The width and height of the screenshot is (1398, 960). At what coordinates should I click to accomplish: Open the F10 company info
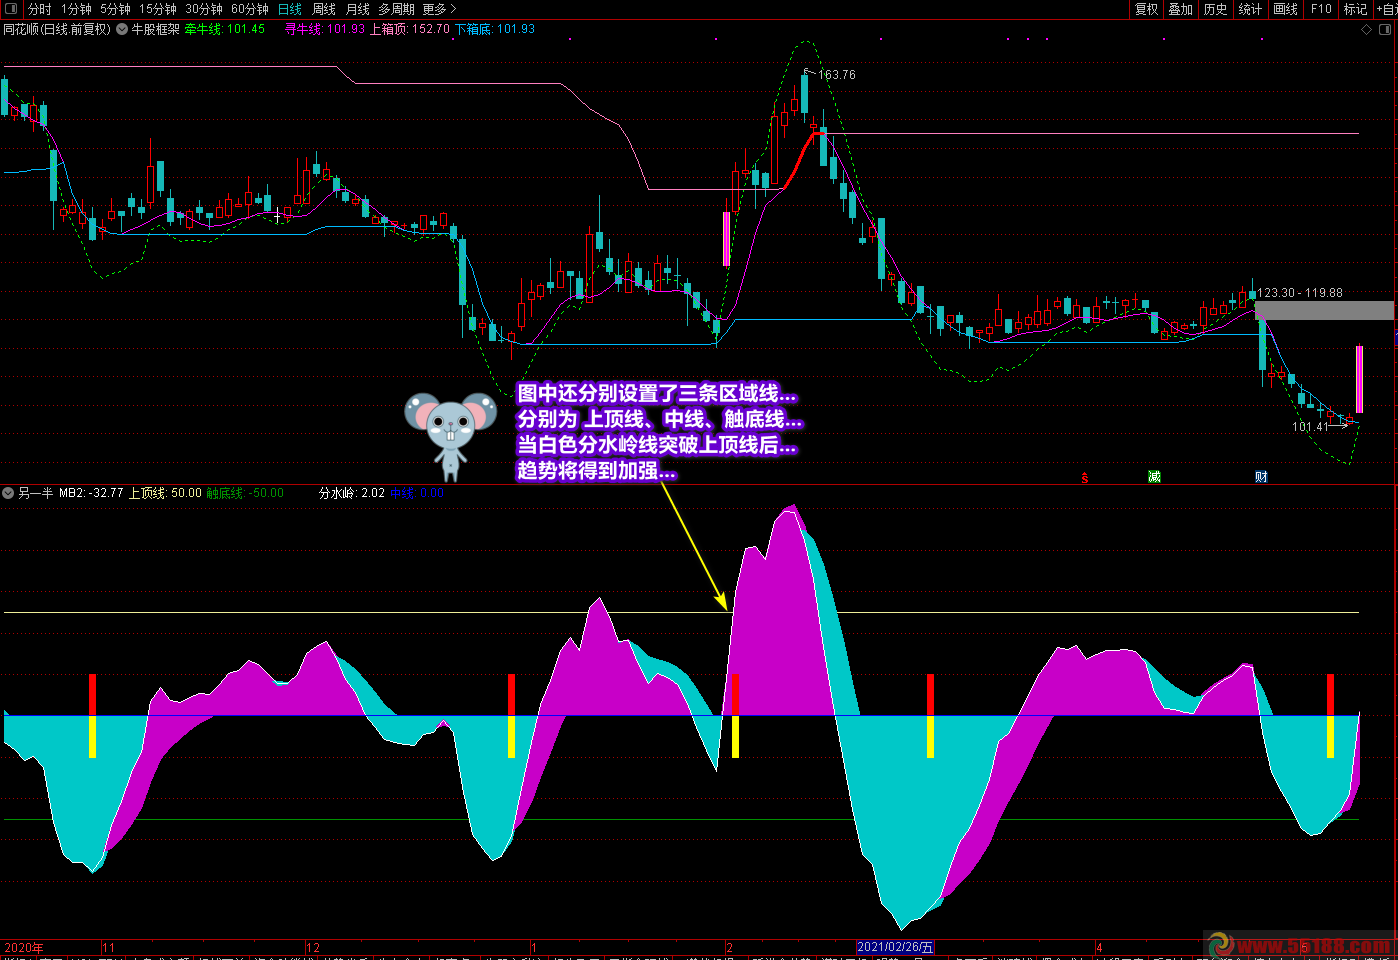coord(1321,9)
